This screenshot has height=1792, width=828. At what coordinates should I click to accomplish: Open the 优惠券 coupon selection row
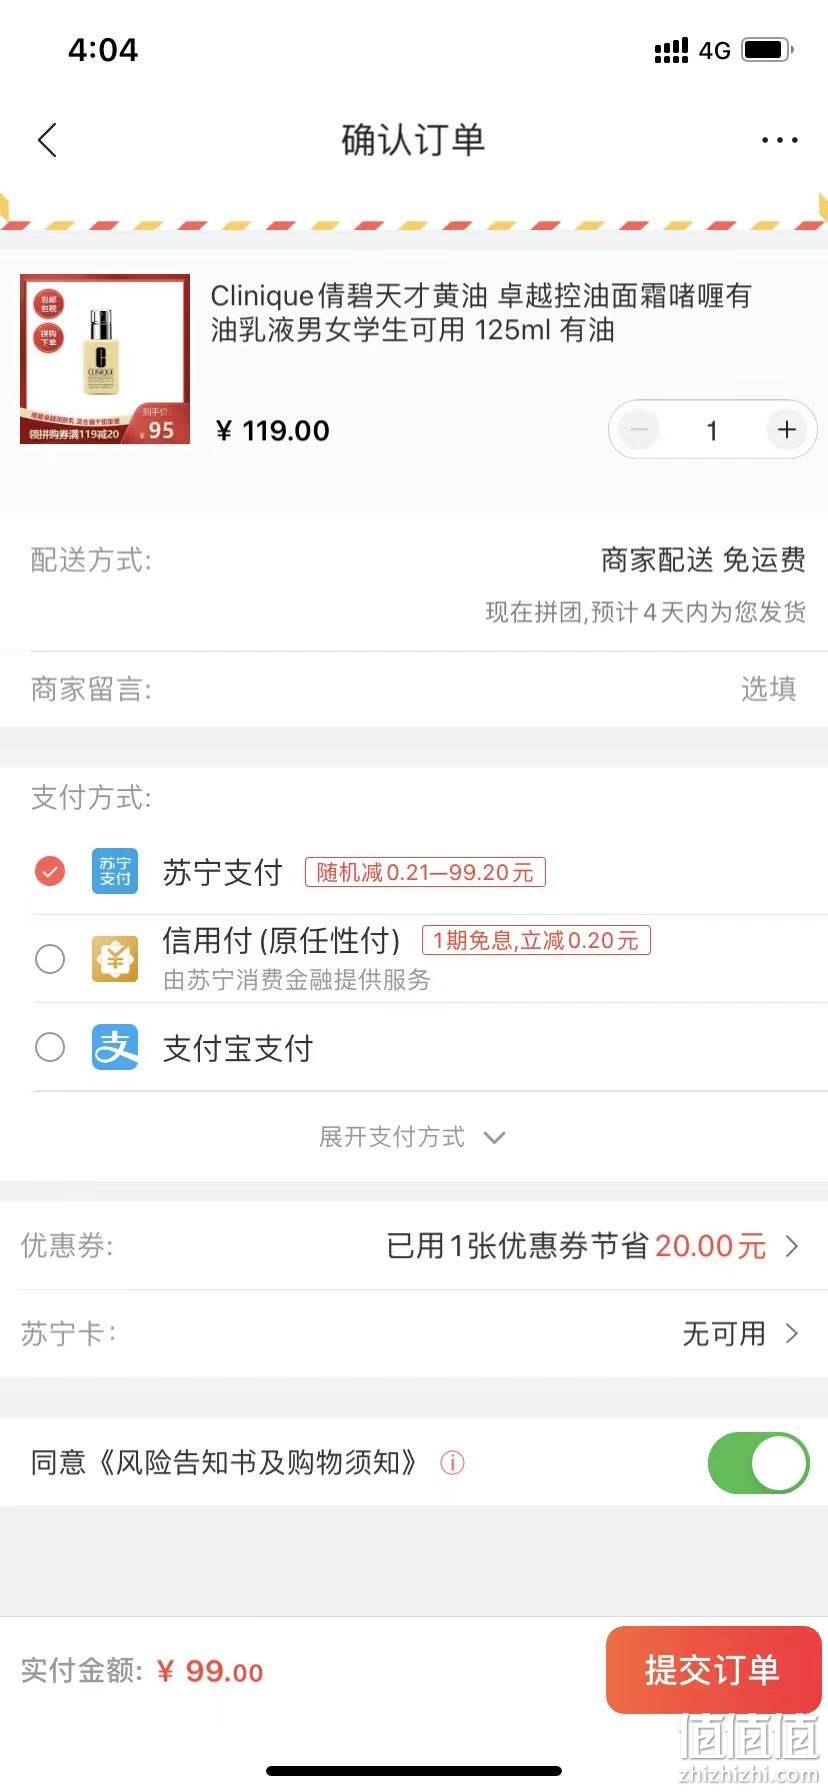coord(414,1246)
